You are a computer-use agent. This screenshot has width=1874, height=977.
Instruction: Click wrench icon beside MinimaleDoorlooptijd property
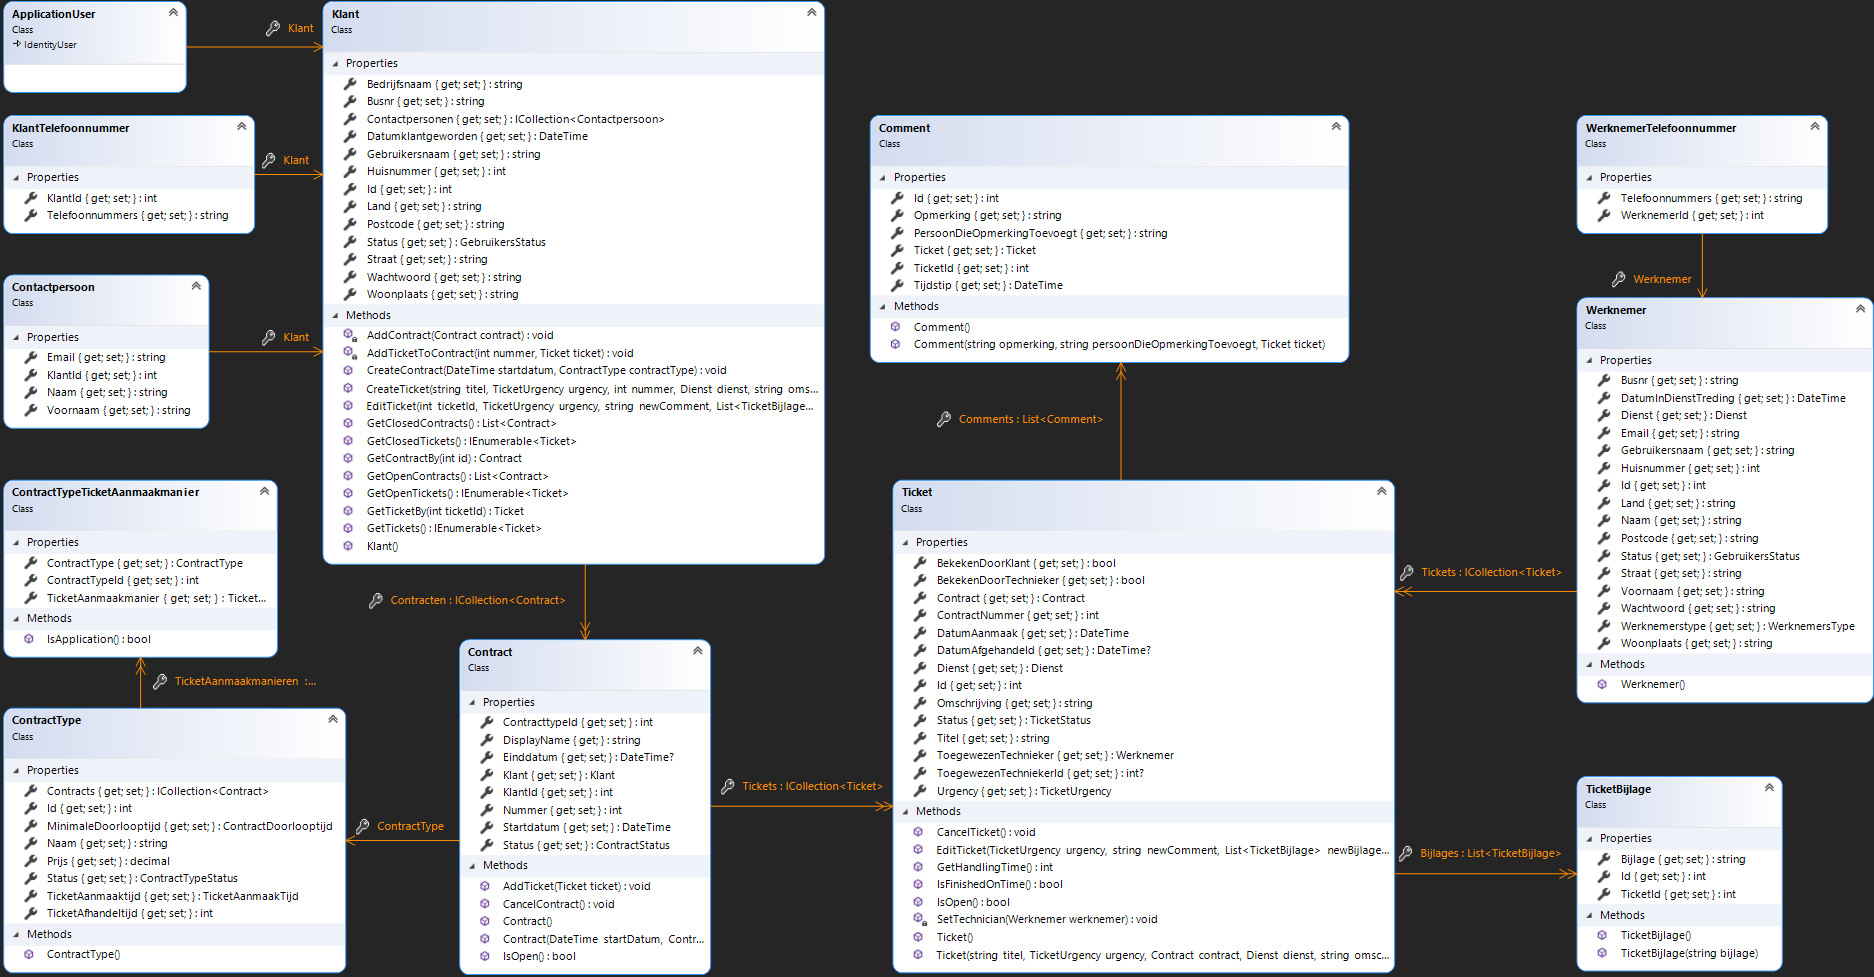[31, 826]
